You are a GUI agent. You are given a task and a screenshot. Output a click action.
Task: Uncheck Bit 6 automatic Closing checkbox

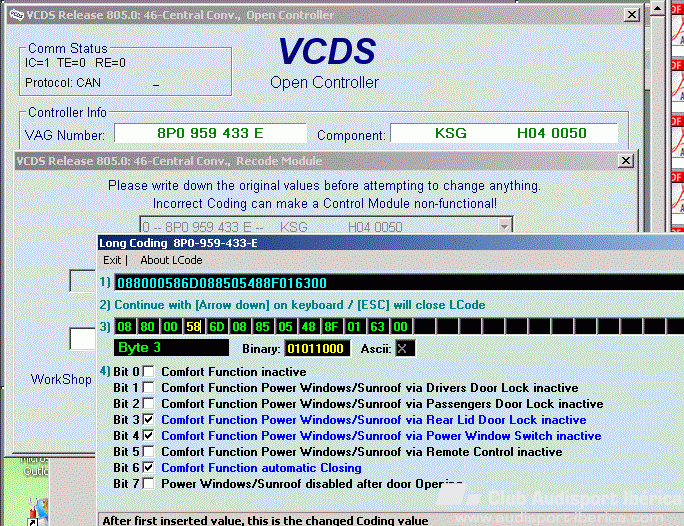tap(149, 468)
